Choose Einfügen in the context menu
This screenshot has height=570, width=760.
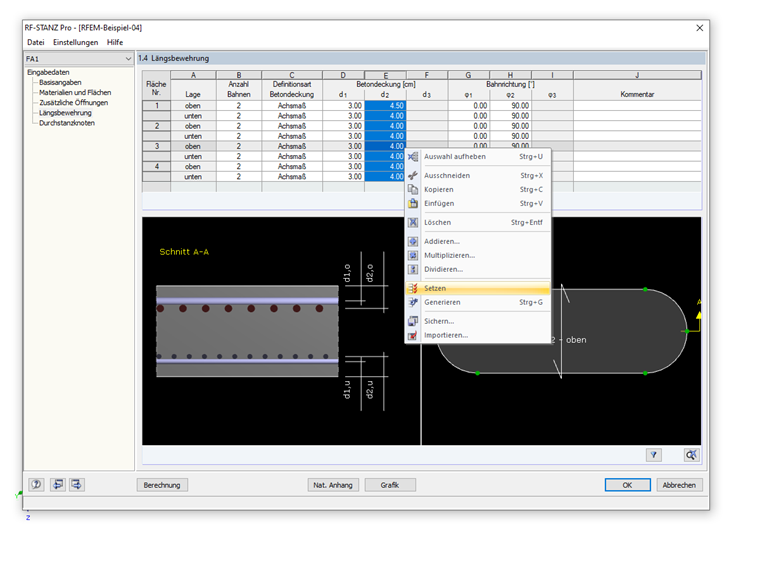tap(438, 203)
